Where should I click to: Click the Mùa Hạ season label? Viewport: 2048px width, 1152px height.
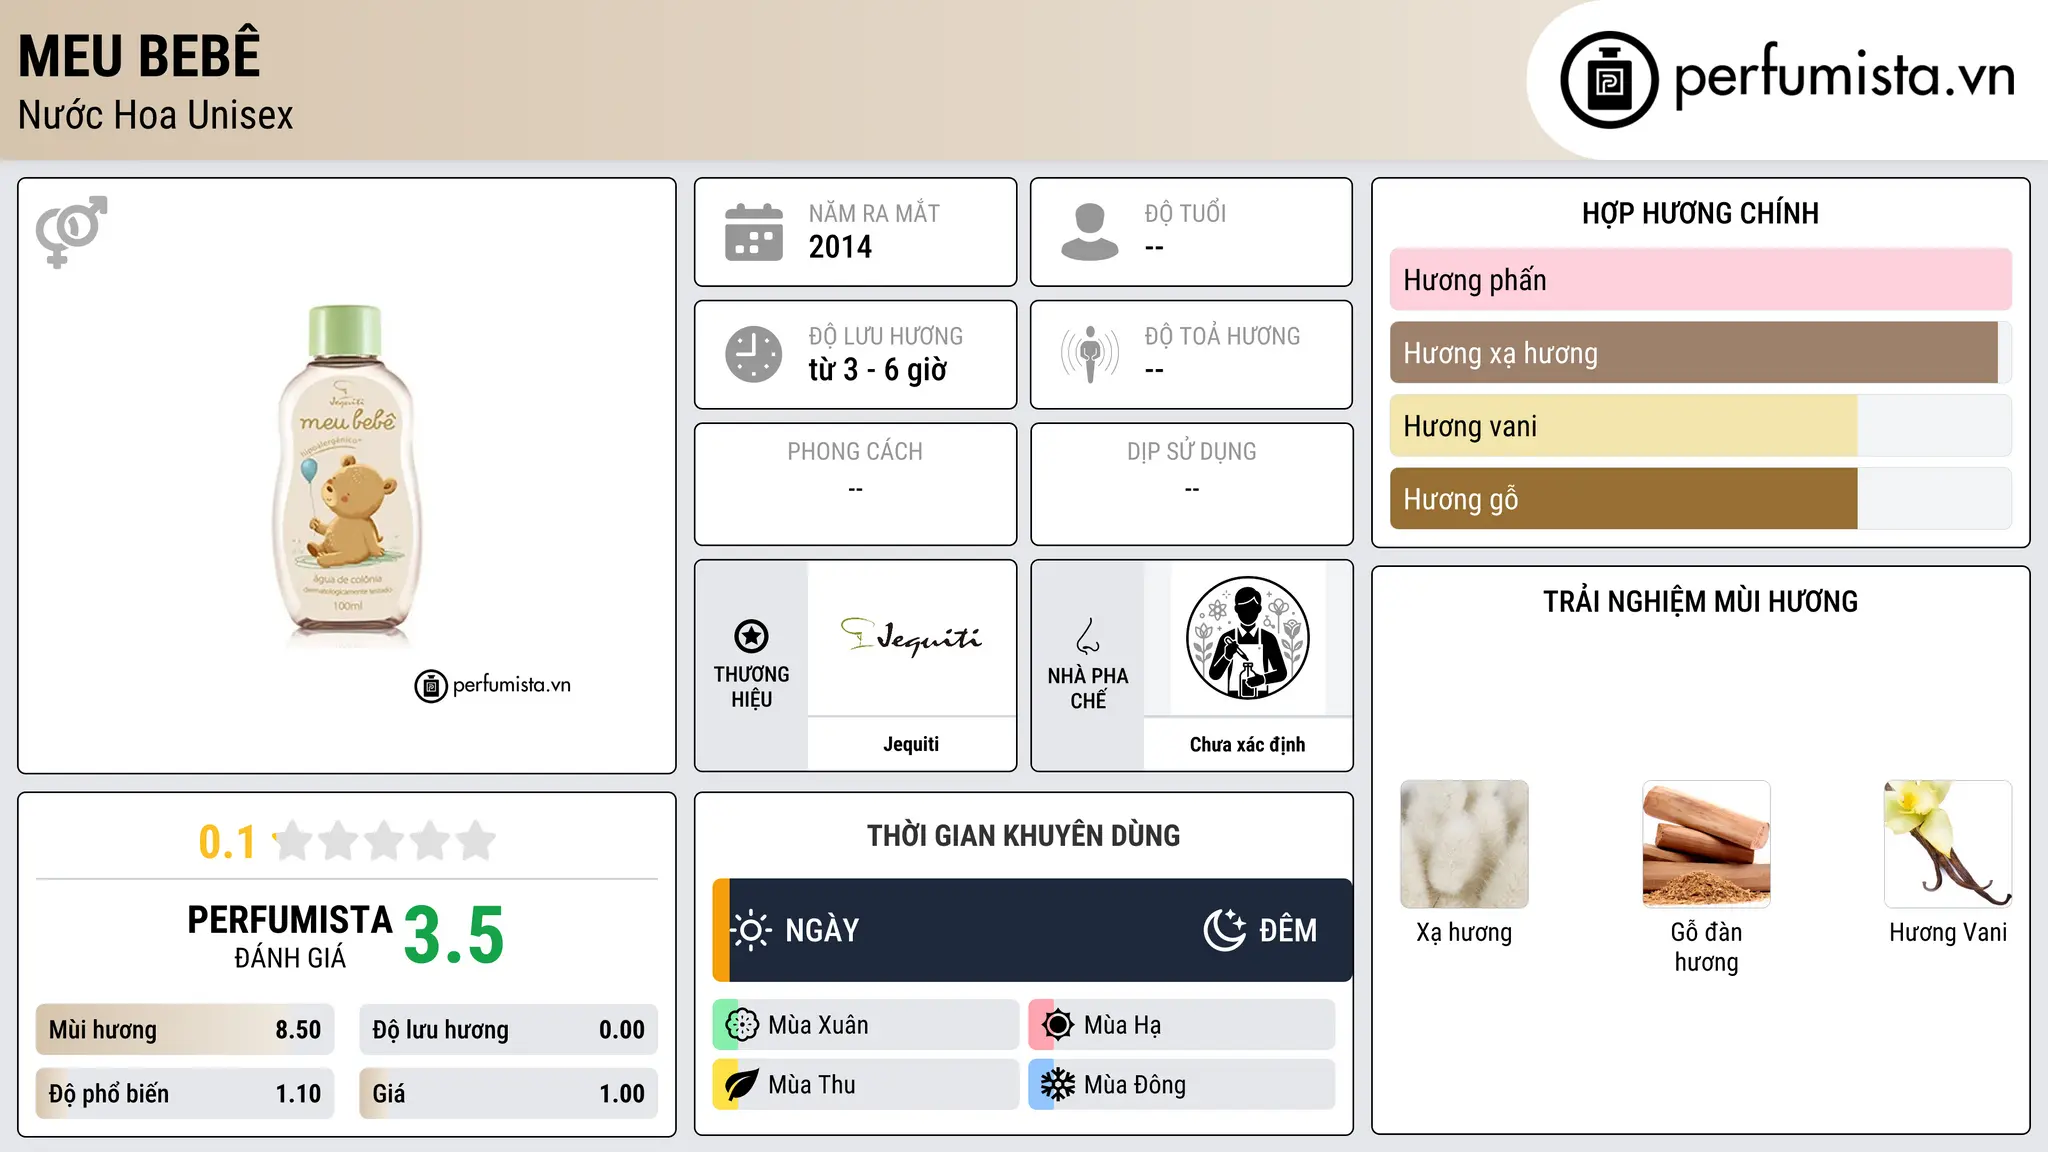point(1122,1025)
